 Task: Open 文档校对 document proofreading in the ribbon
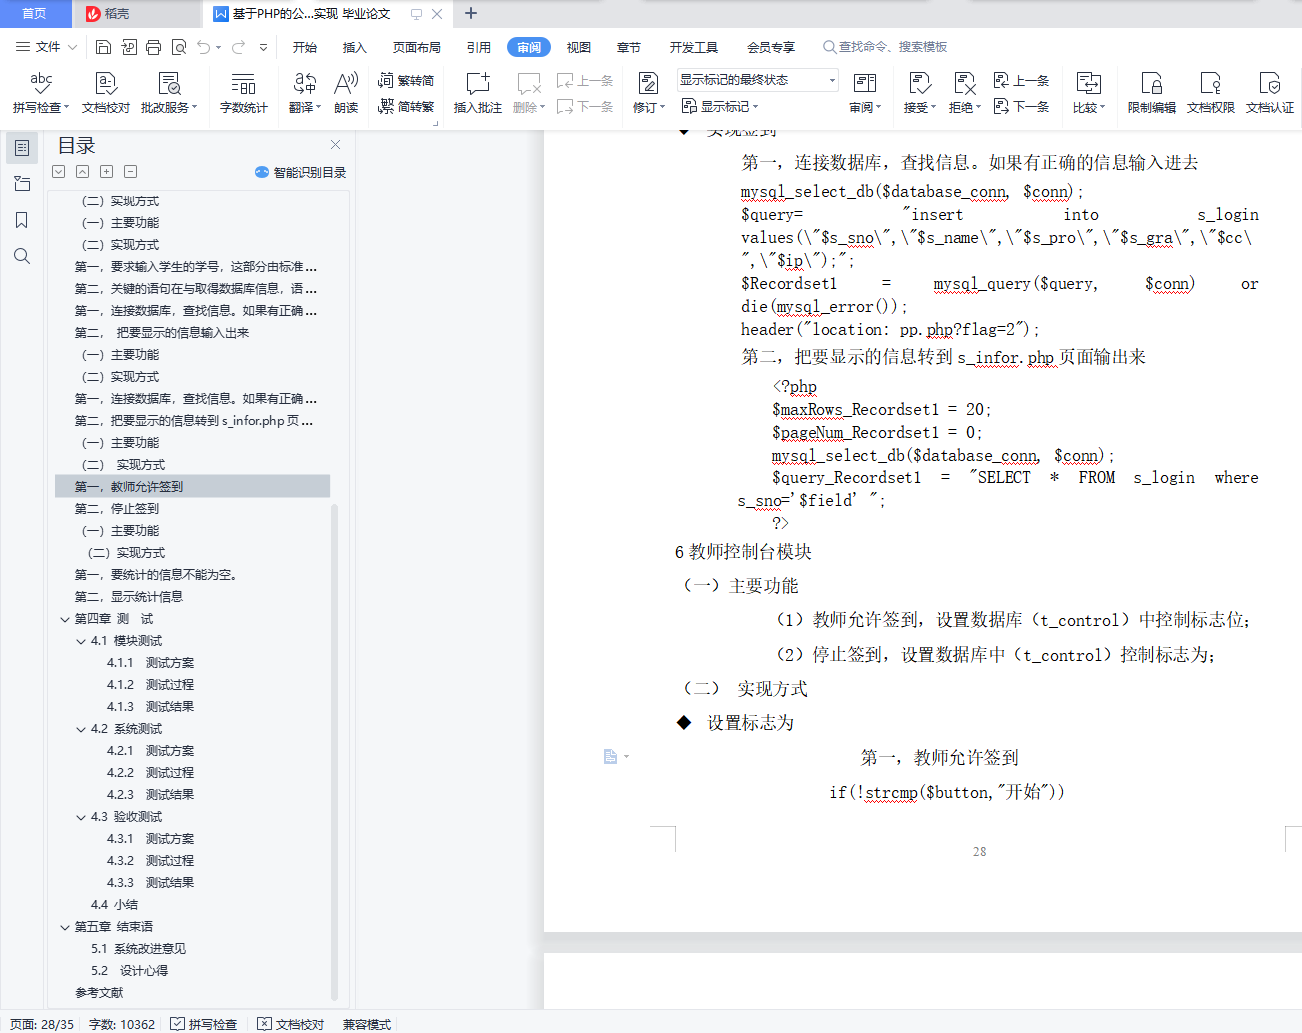[x=106, y=93]
